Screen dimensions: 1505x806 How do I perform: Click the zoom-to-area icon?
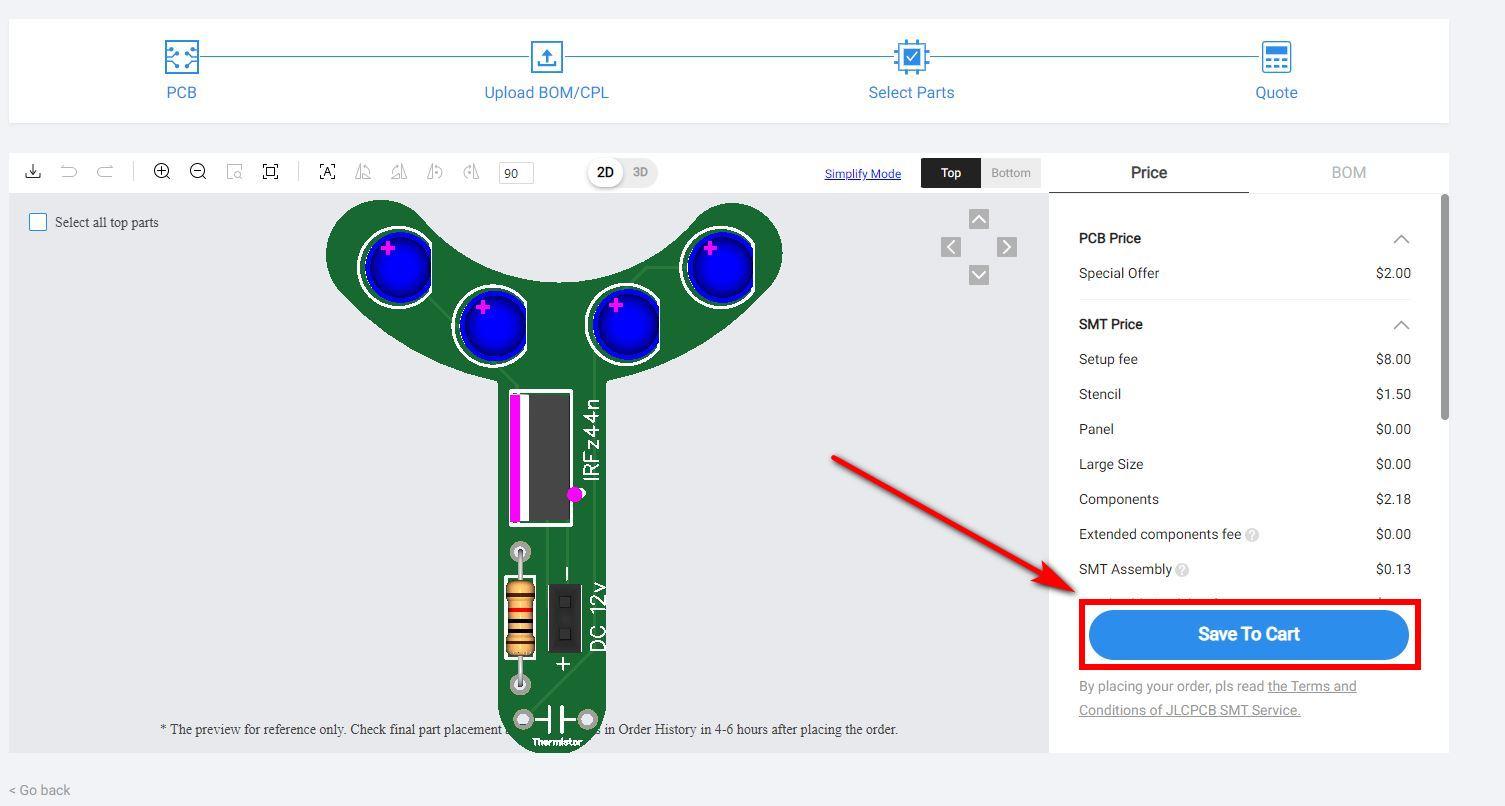pos(234,172)
